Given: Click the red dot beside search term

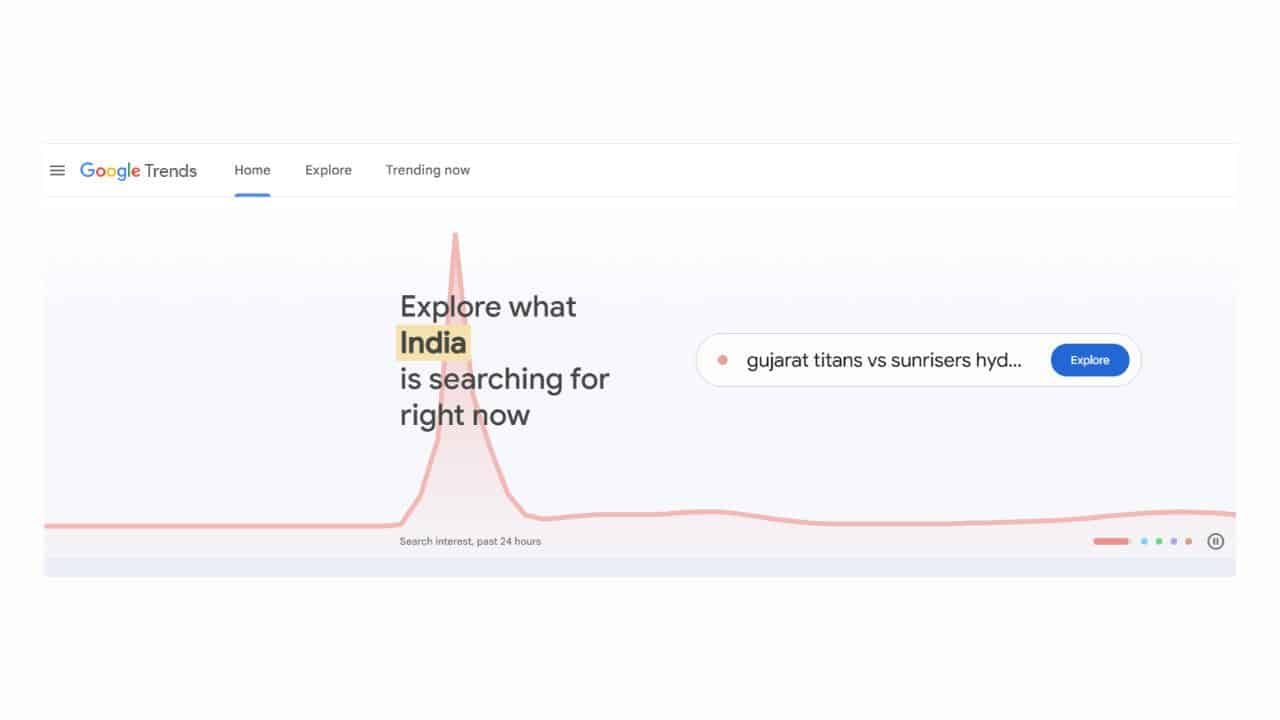Looking at the screenshot, I should (x=722, y=360).
